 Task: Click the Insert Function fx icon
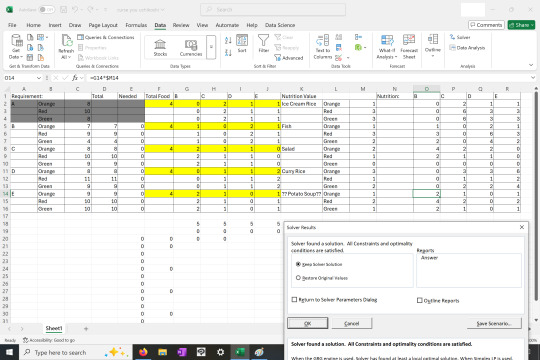[x=75, y=78]
